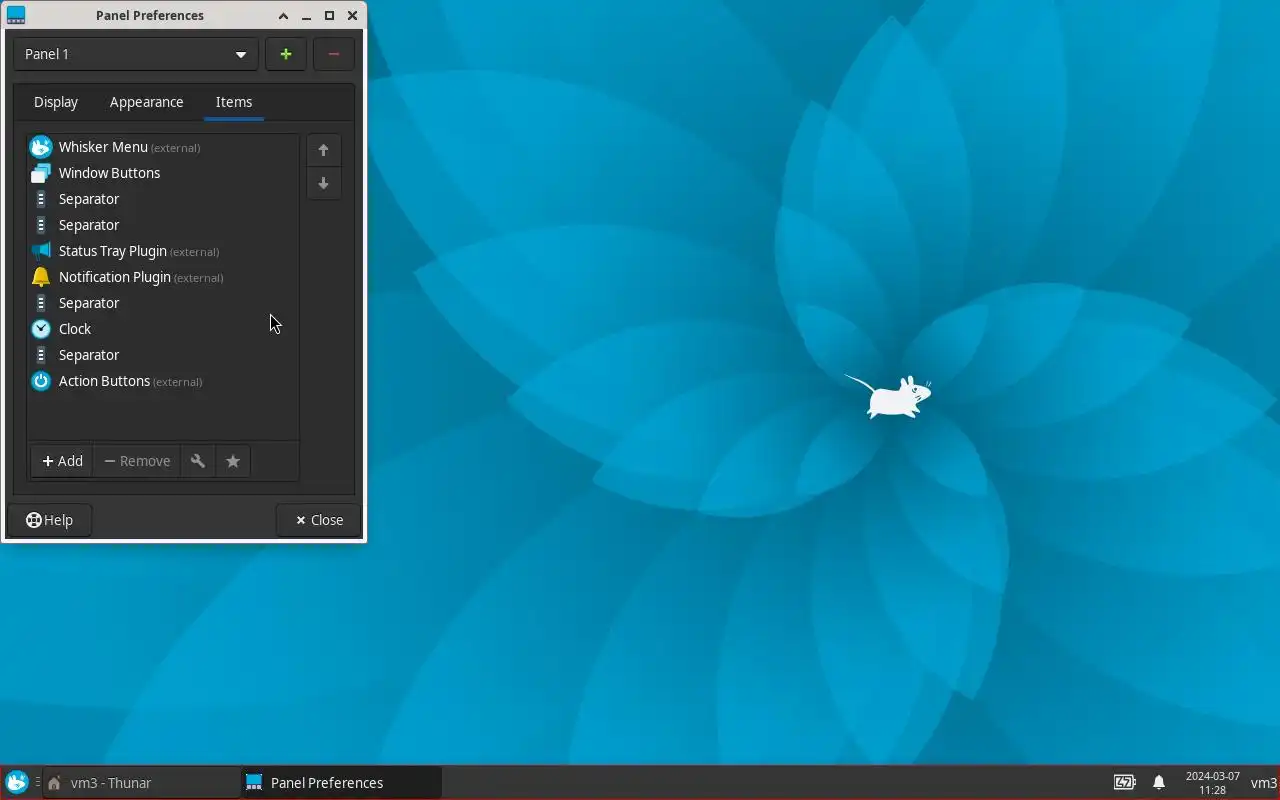This screenshot has height=800, width=1280.
Task: Click the vm3 user label on taskbar
Action: (1264, 783)
